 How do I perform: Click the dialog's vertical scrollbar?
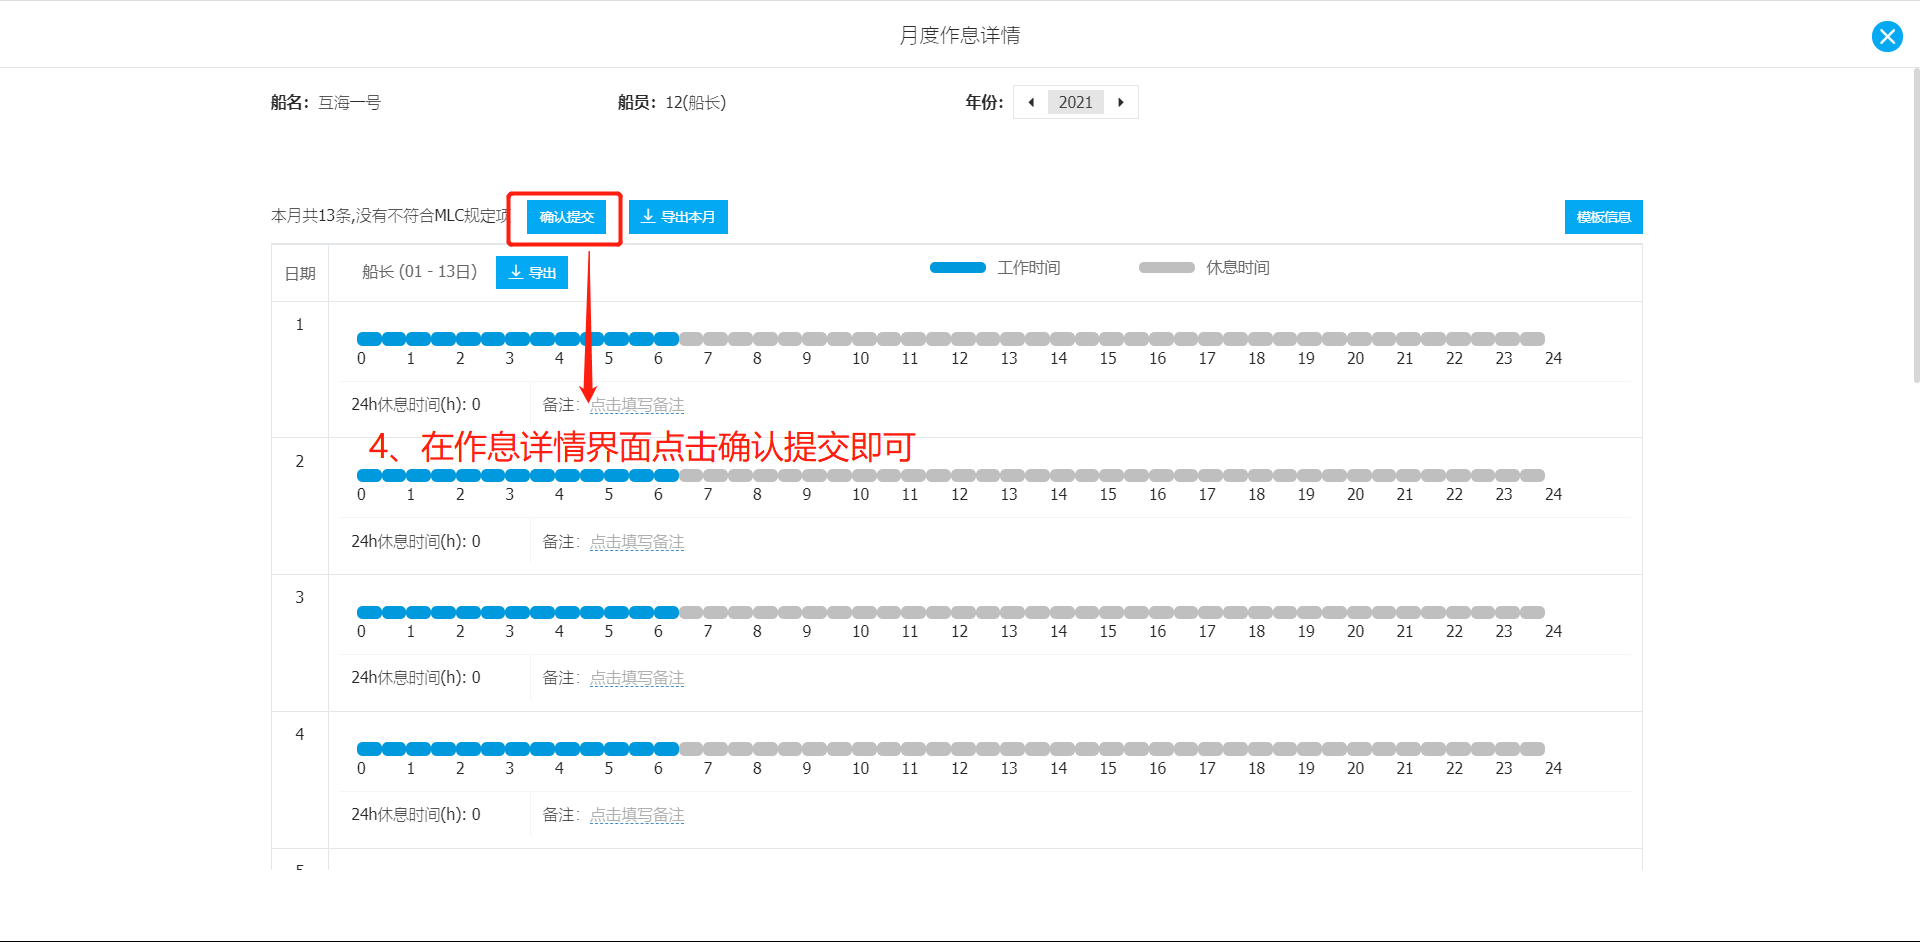tap(1915, 225)
